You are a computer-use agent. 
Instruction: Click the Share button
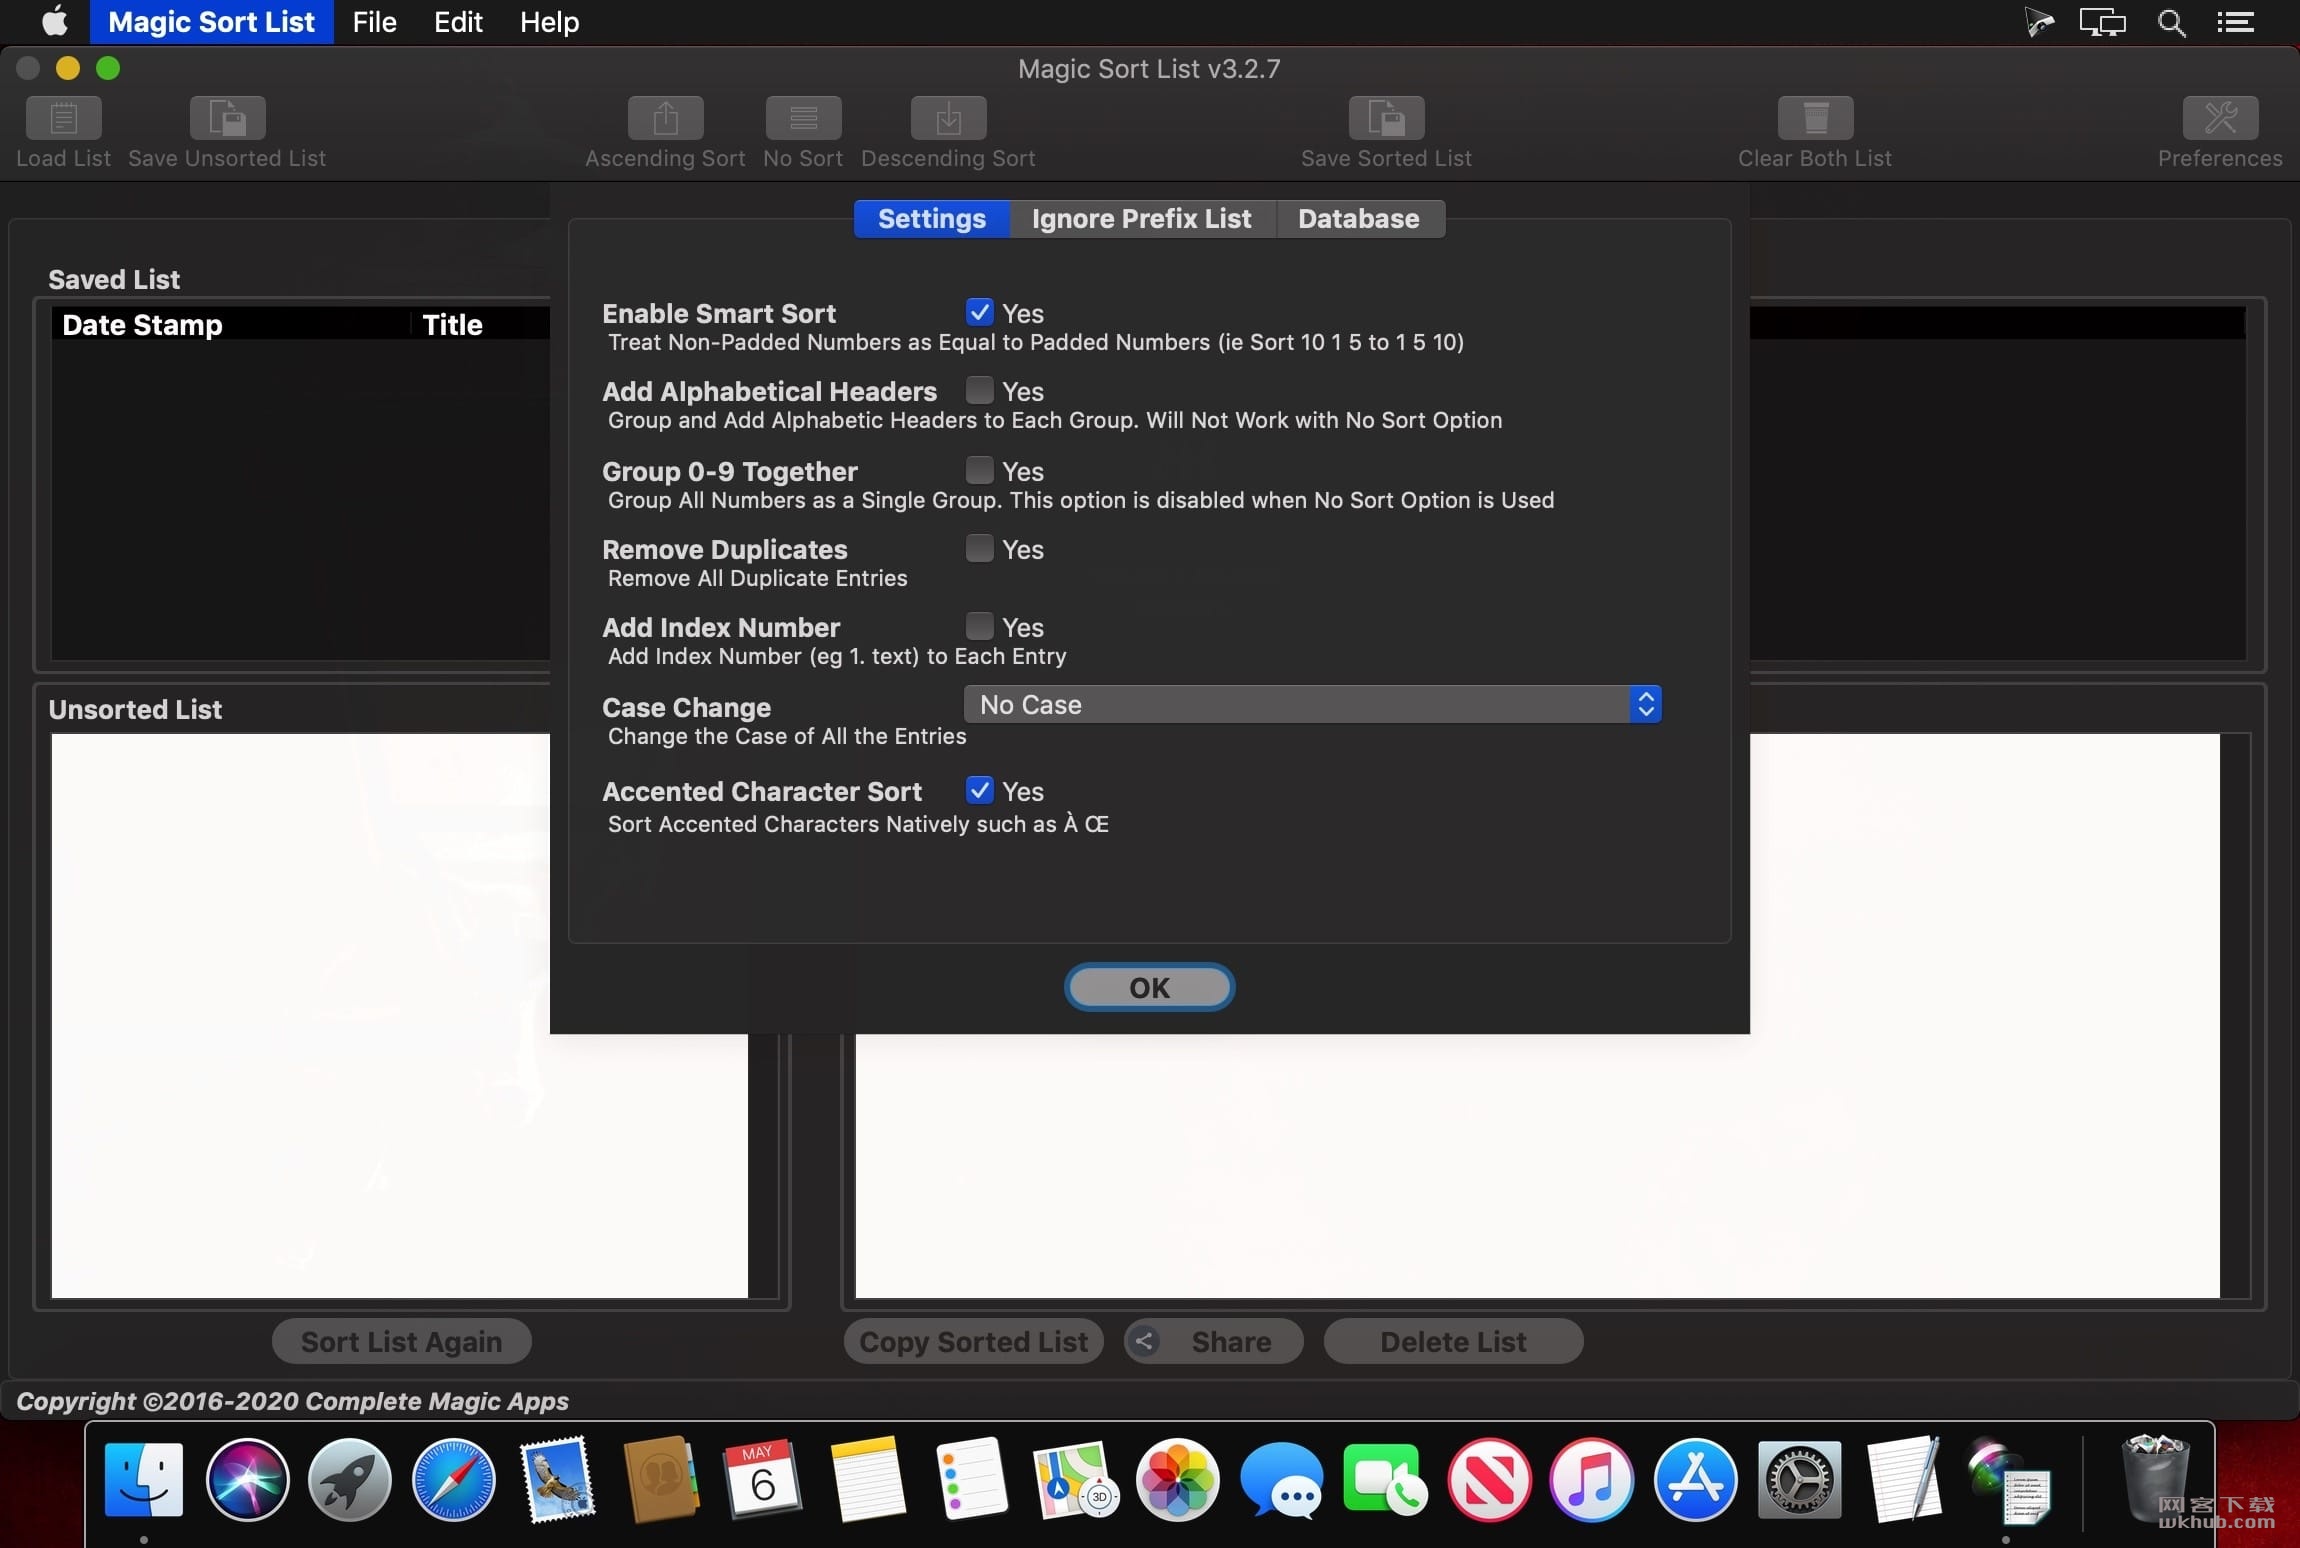point(1213,1341)
